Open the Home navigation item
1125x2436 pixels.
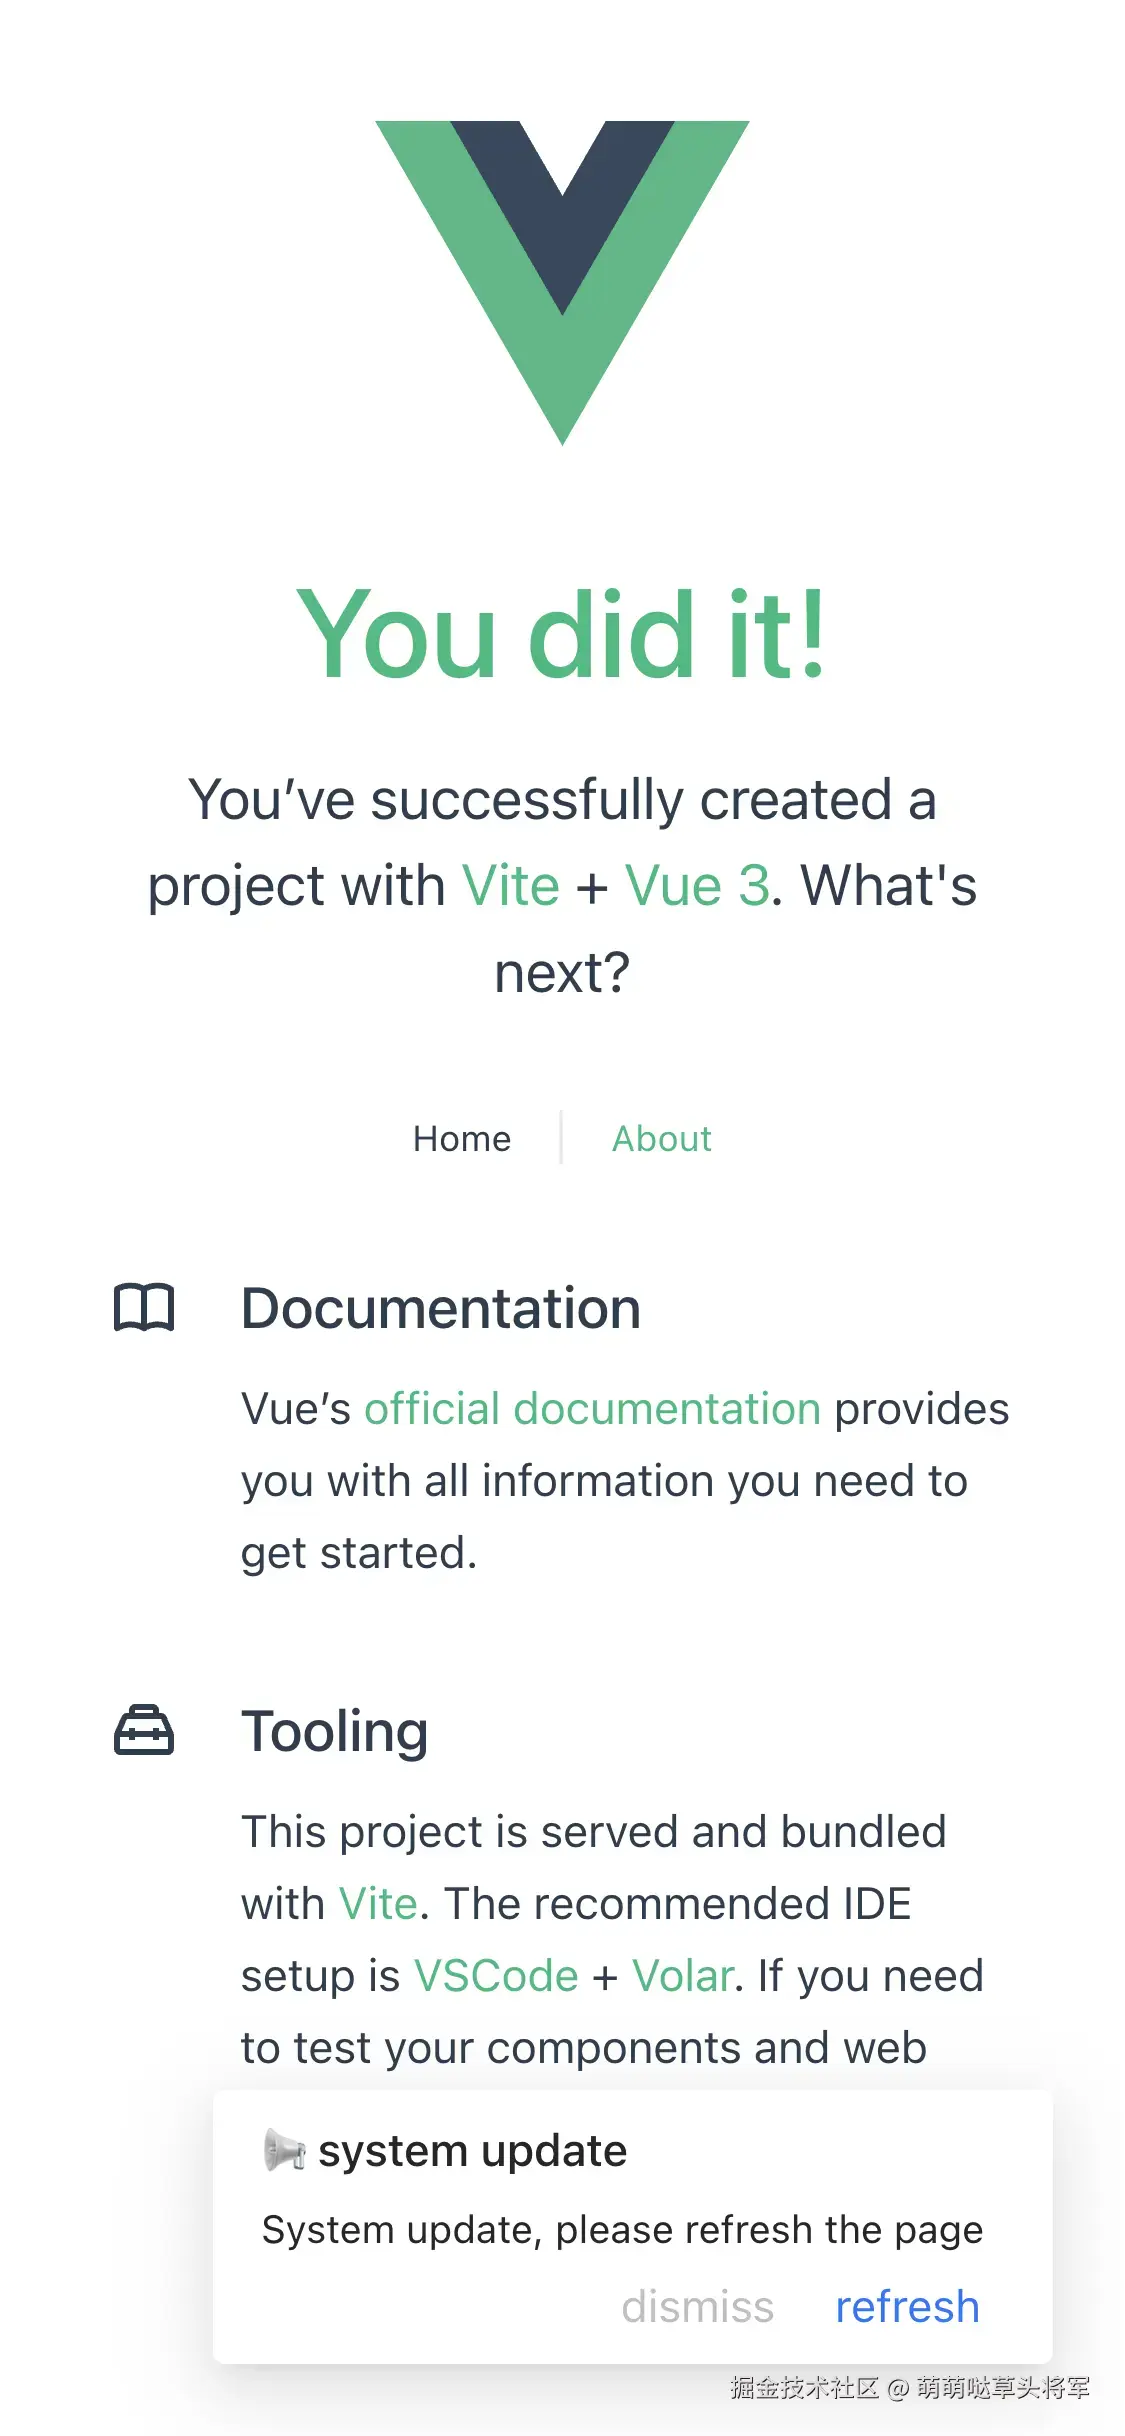(x=462, y=1138)
